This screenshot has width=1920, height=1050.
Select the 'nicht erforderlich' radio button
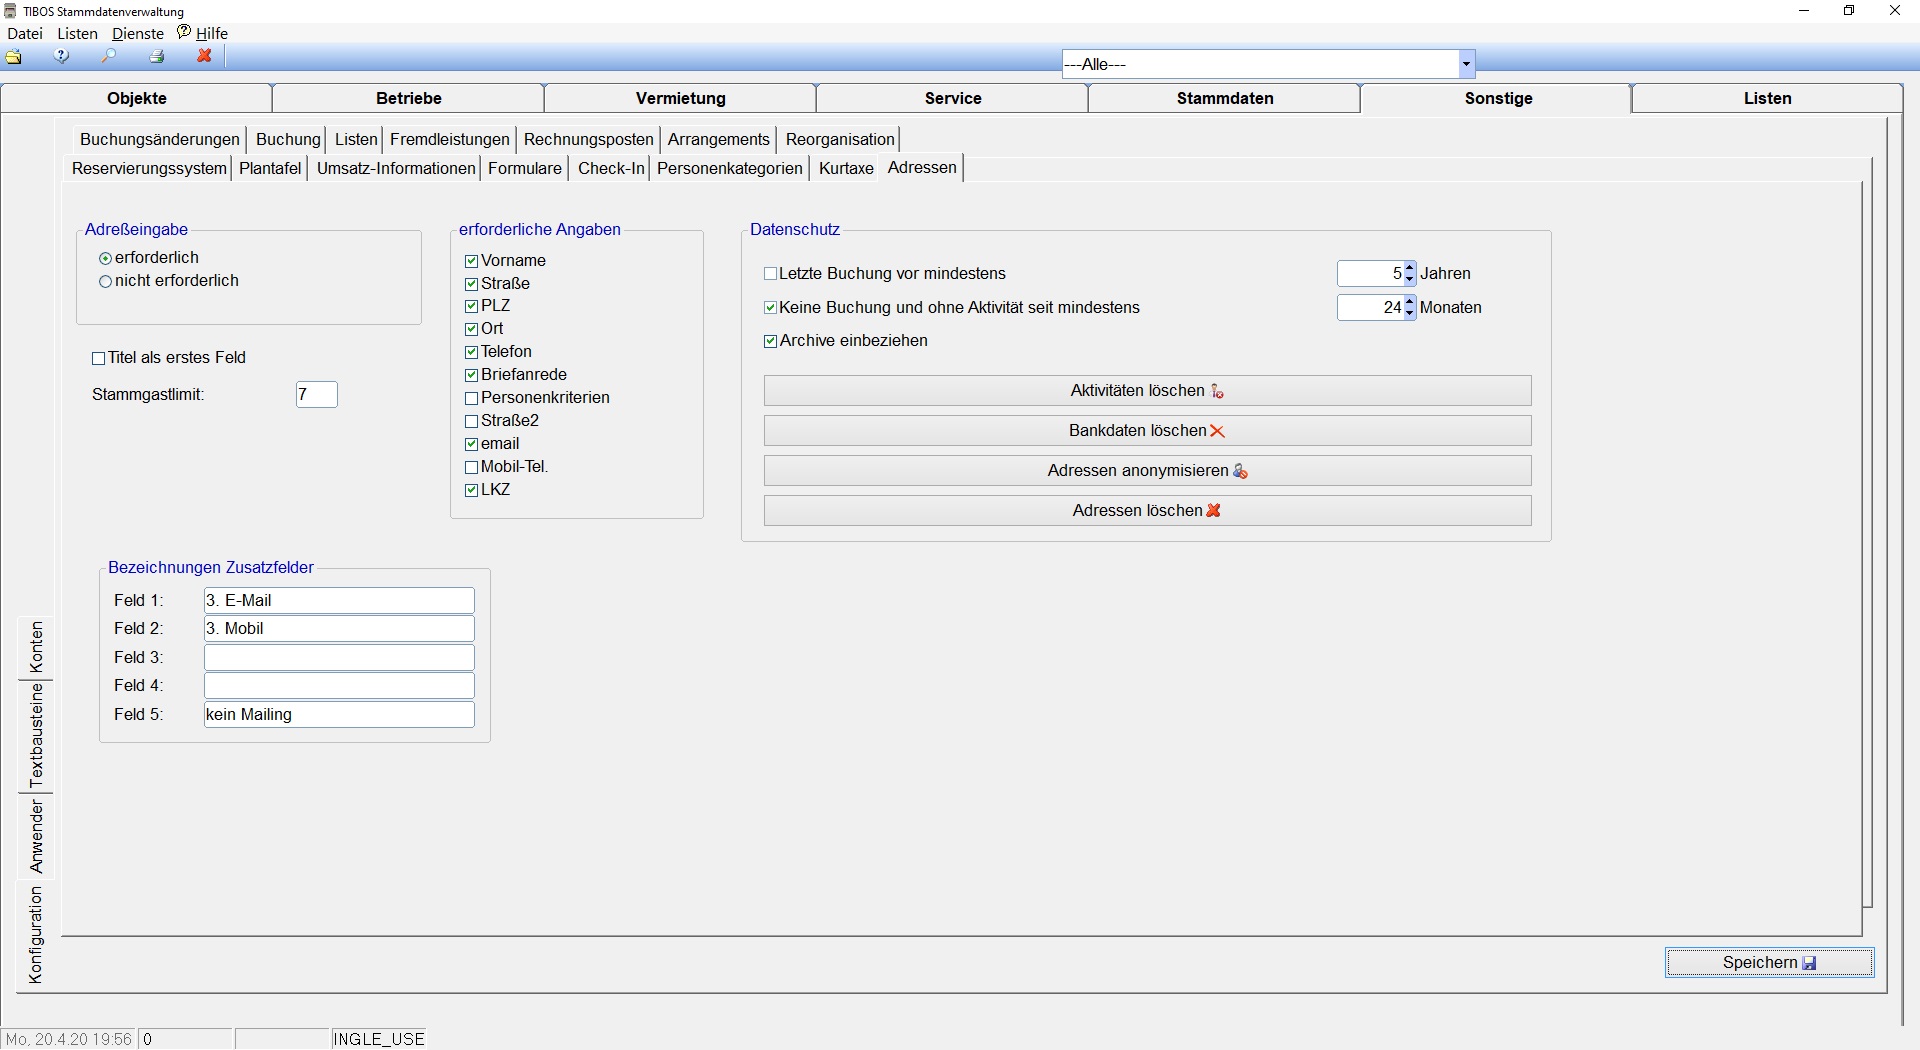click(x=105, y=281)
